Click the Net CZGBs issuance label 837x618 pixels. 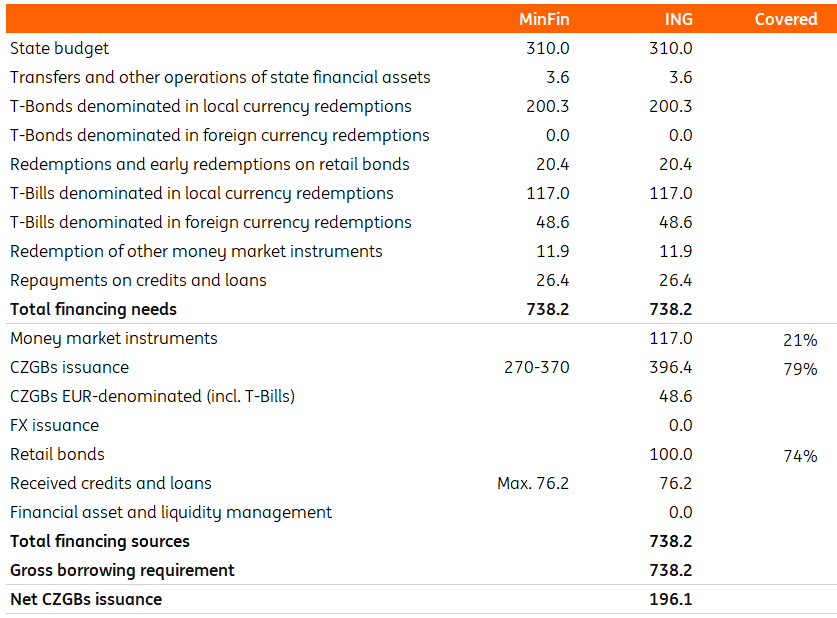86,599
